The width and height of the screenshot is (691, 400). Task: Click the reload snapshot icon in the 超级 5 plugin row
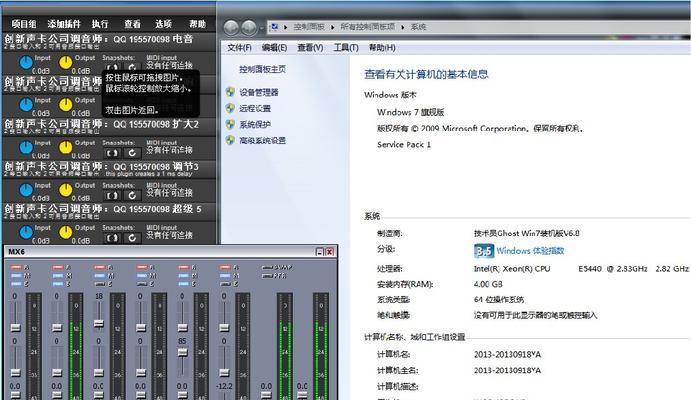click(132, 238)
